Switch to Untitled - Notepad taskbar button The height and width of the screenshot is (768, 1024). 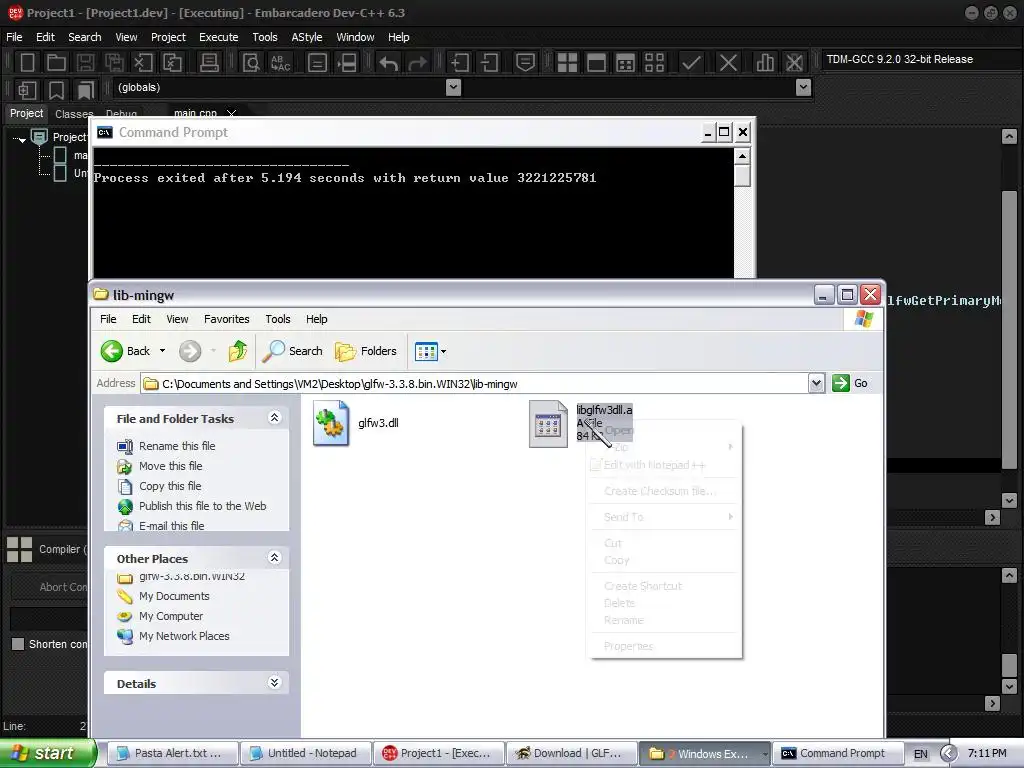point(306,753)
